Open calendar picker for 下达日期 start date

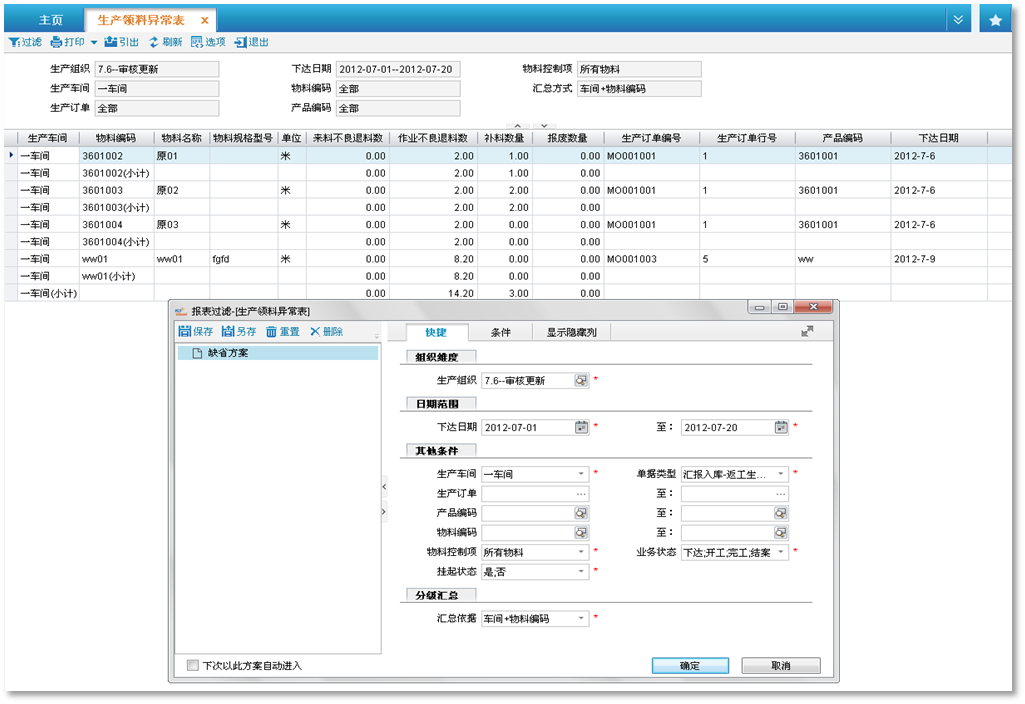pyautogui.click(x=581, y=427)
